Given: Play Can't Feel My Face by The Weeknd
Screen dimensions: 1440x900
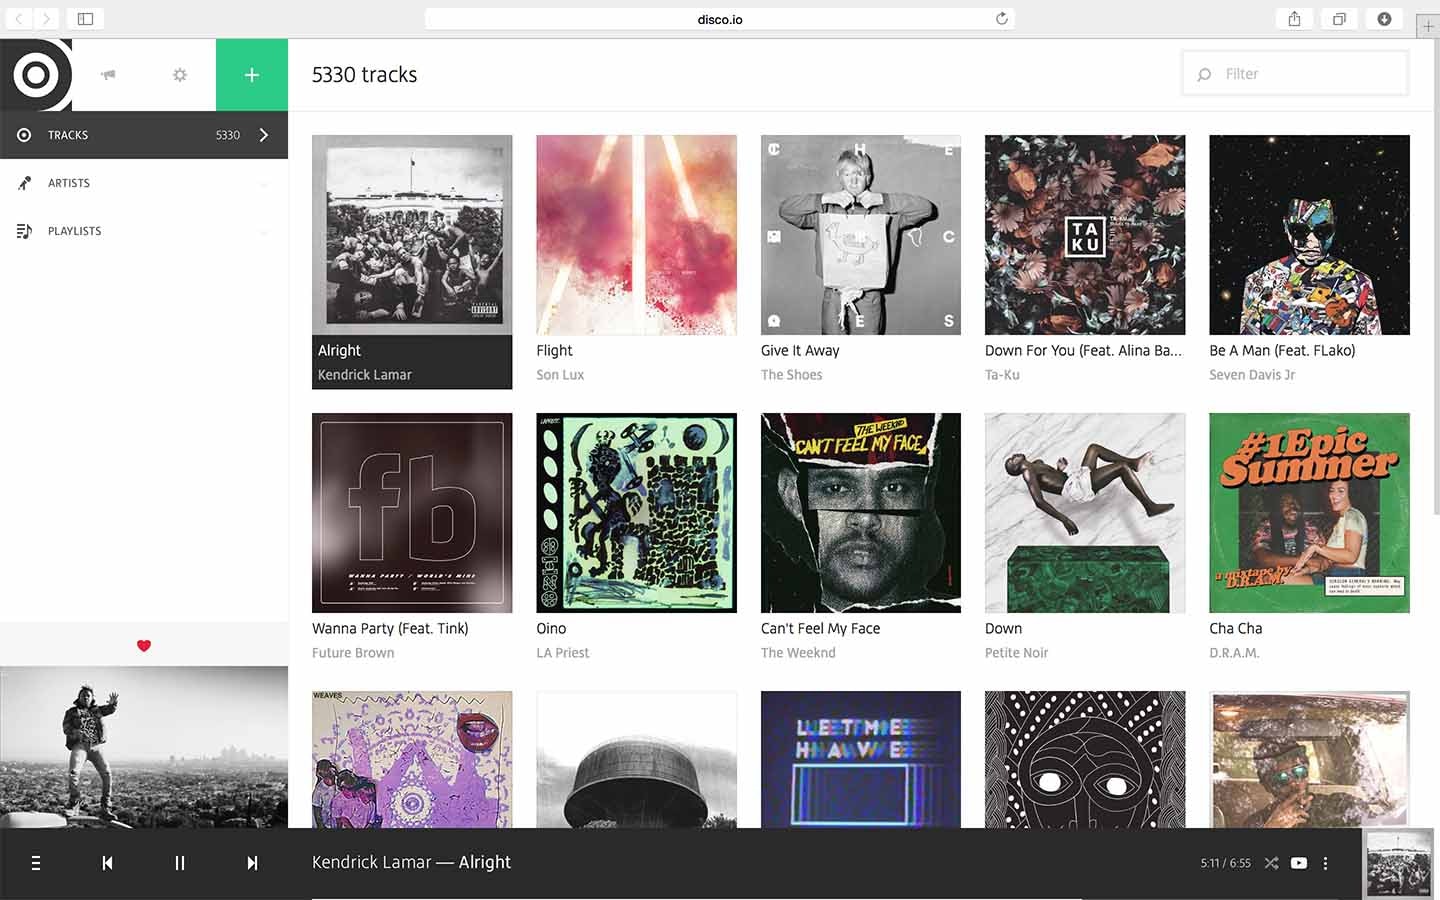Looking at the screenshot, I should 860,513.
